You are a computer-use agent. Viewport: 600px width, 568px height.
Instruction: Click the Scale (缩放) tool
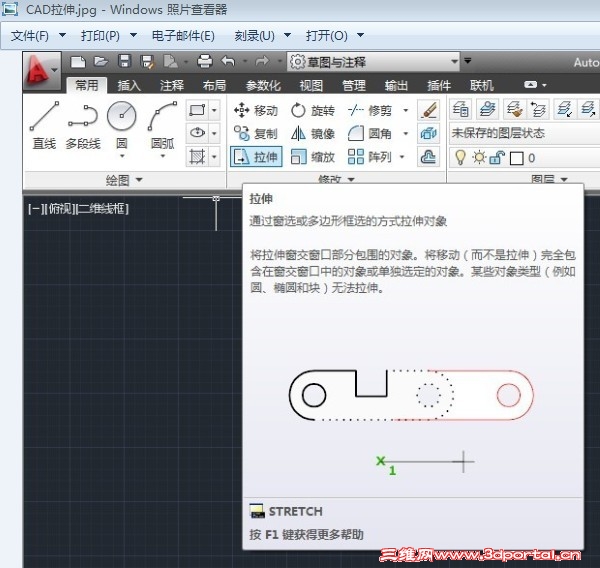click(313, 157)
